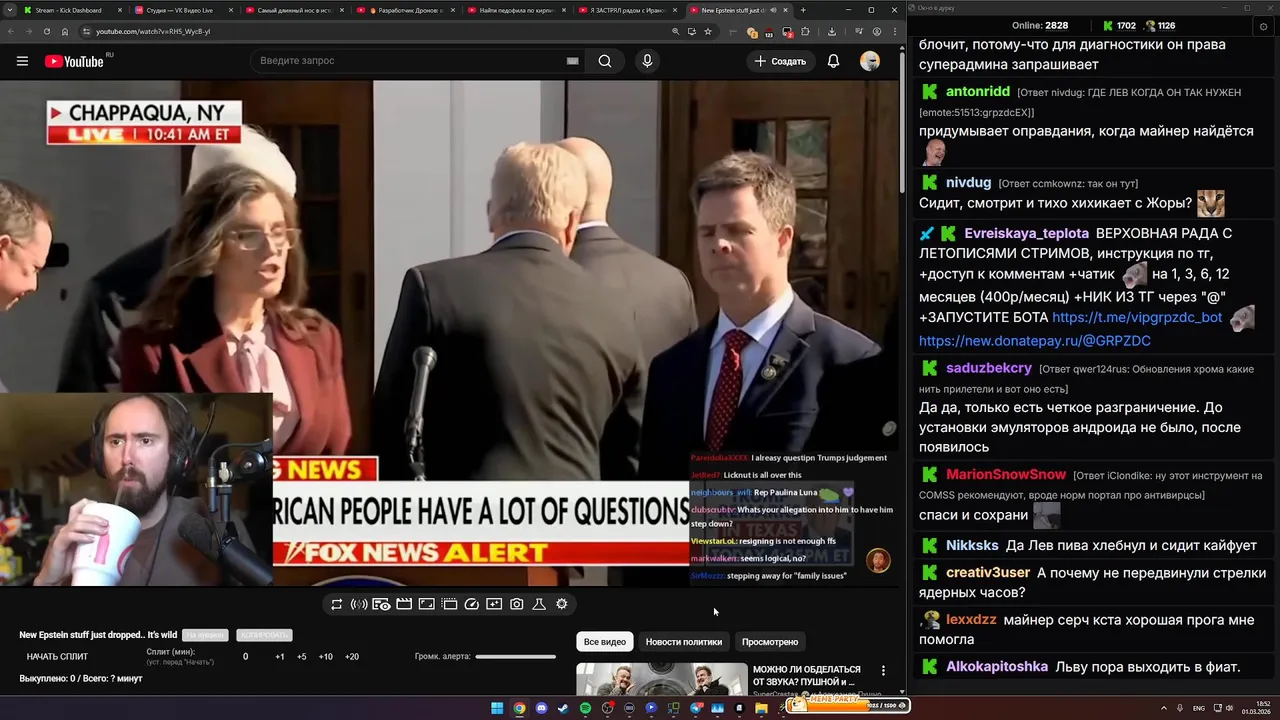Viewport: 1280px width, 720px height.
Task: Add +5 minutes to split
Action: point(302,657)
